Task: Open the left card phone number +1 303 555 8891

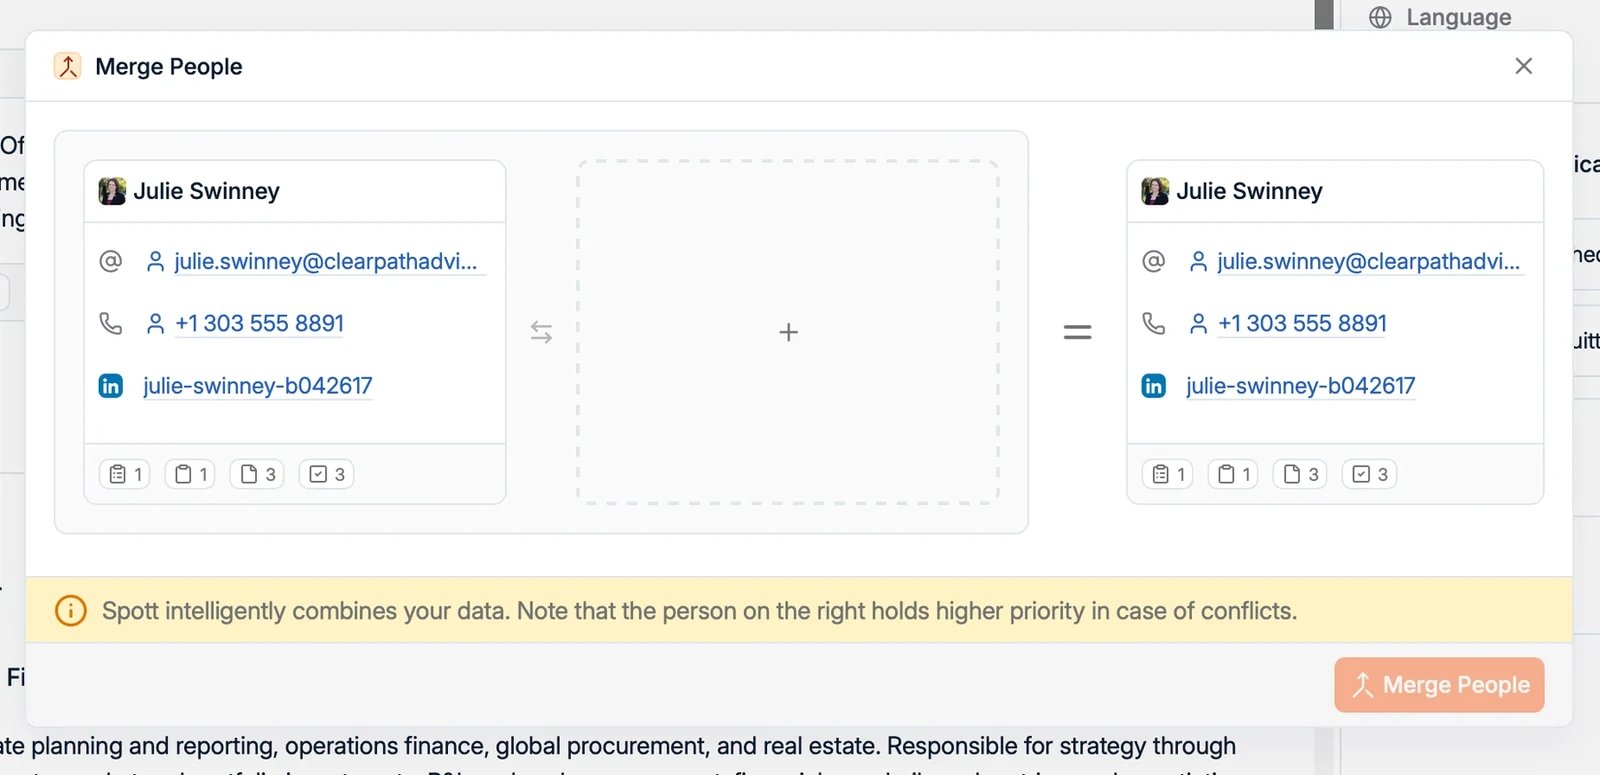Action: (259, 323)
